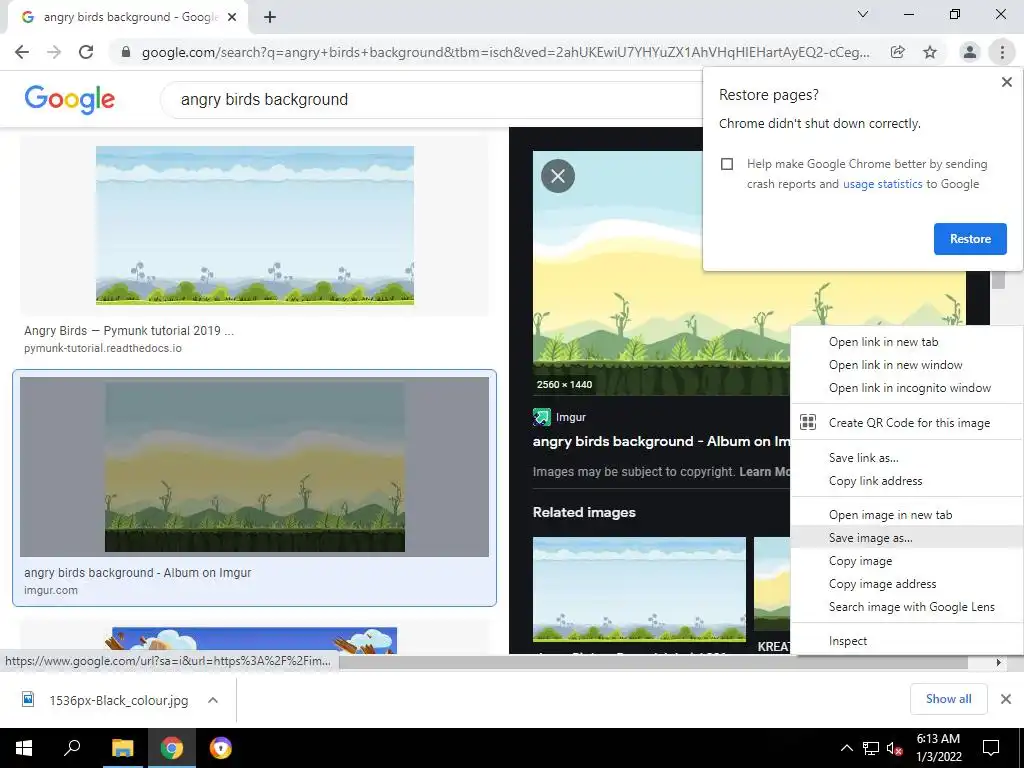Open the shield app on taskbar
The image size is (1024, 768).
[221, 748]
